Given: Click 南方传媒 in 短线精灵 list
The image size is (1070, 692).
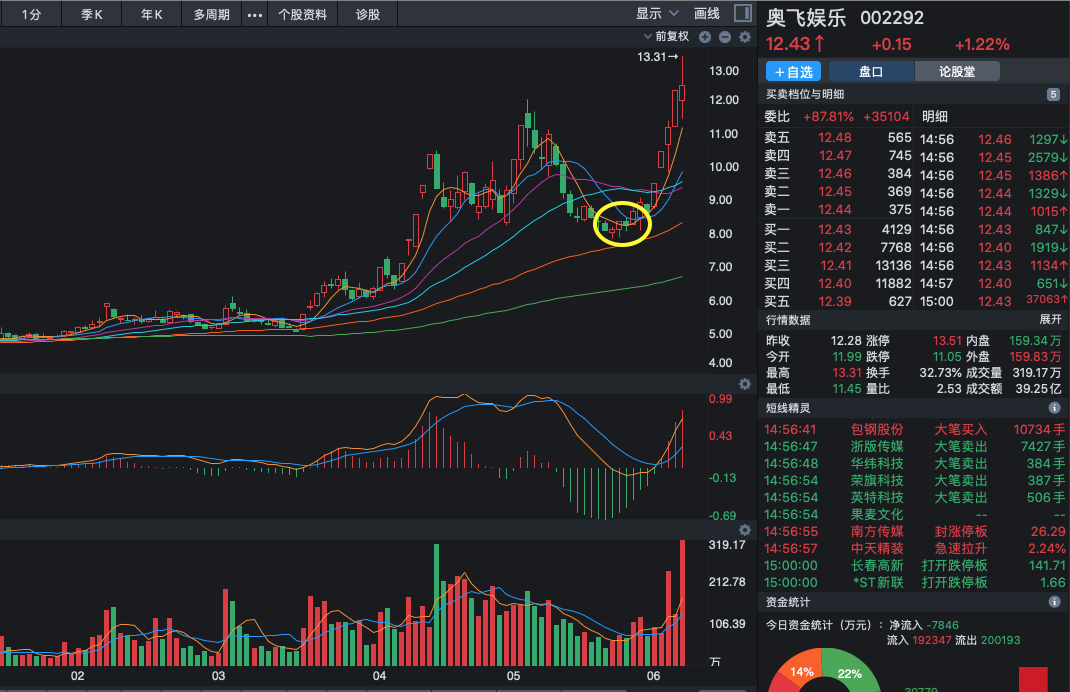Looking at the screenshot, I should pos(877,532).
